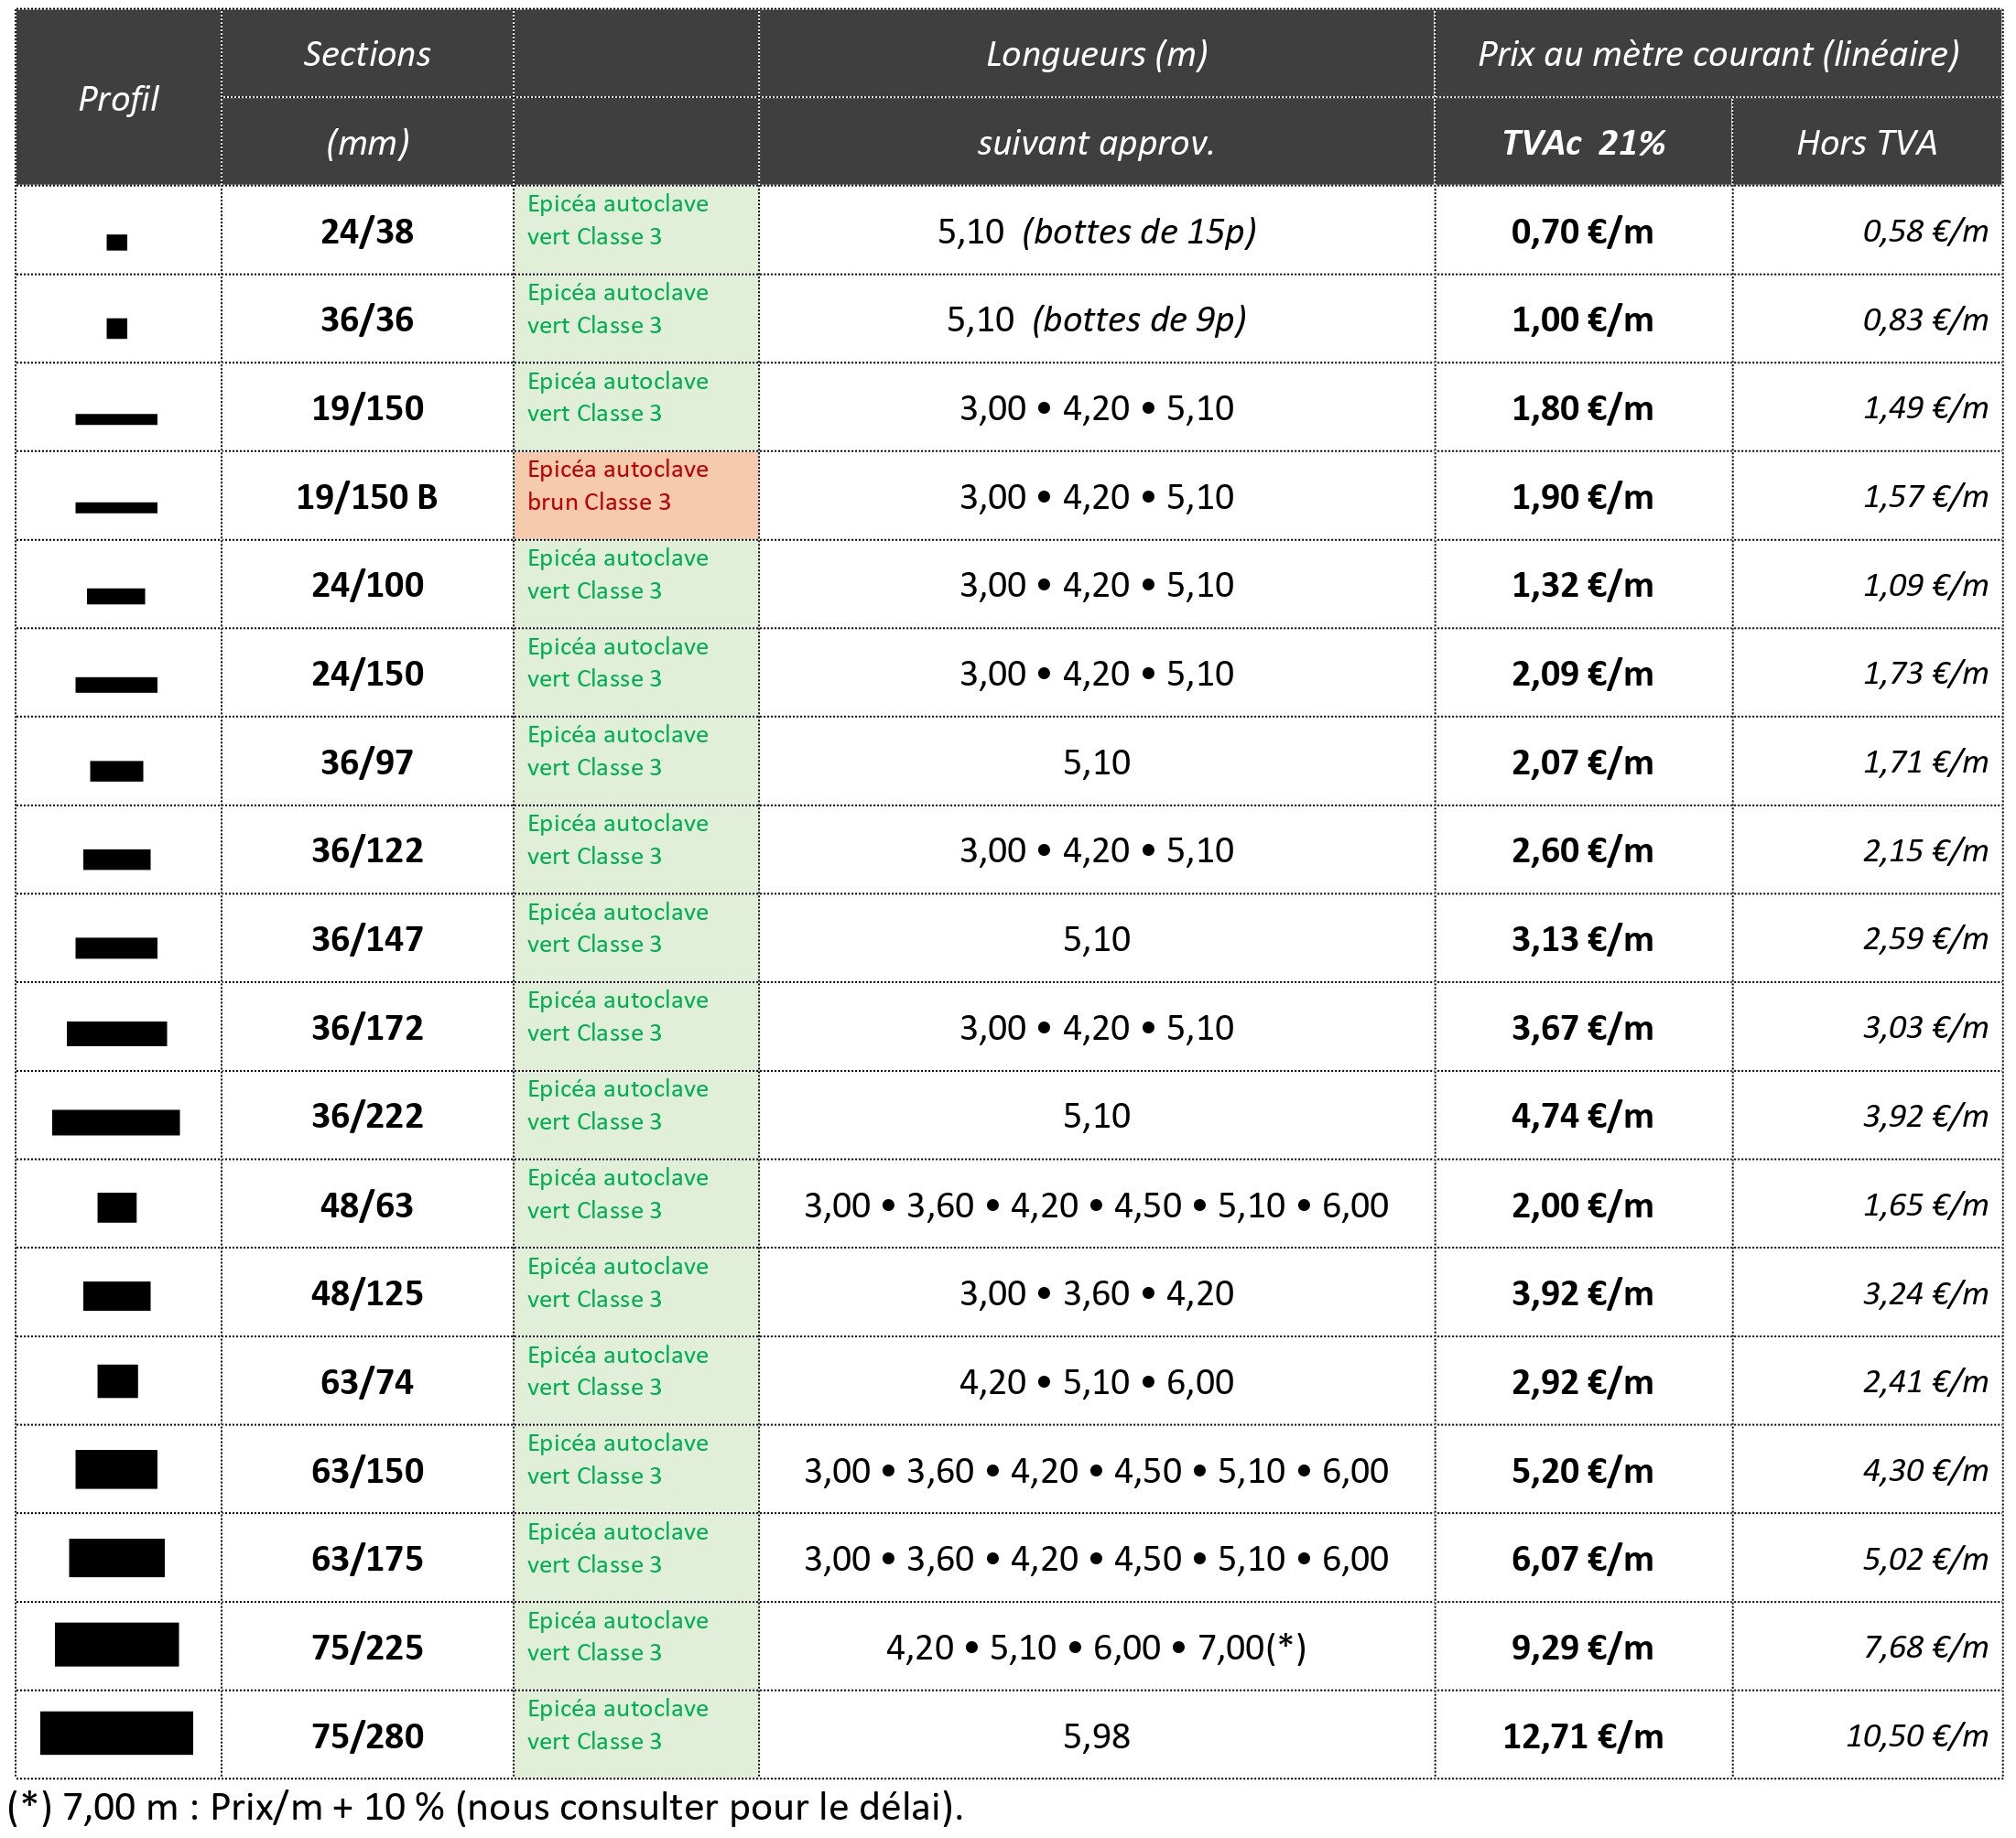Click the Sections header cell
The width and height of the screenshot is (2016, 1838).
367,54
